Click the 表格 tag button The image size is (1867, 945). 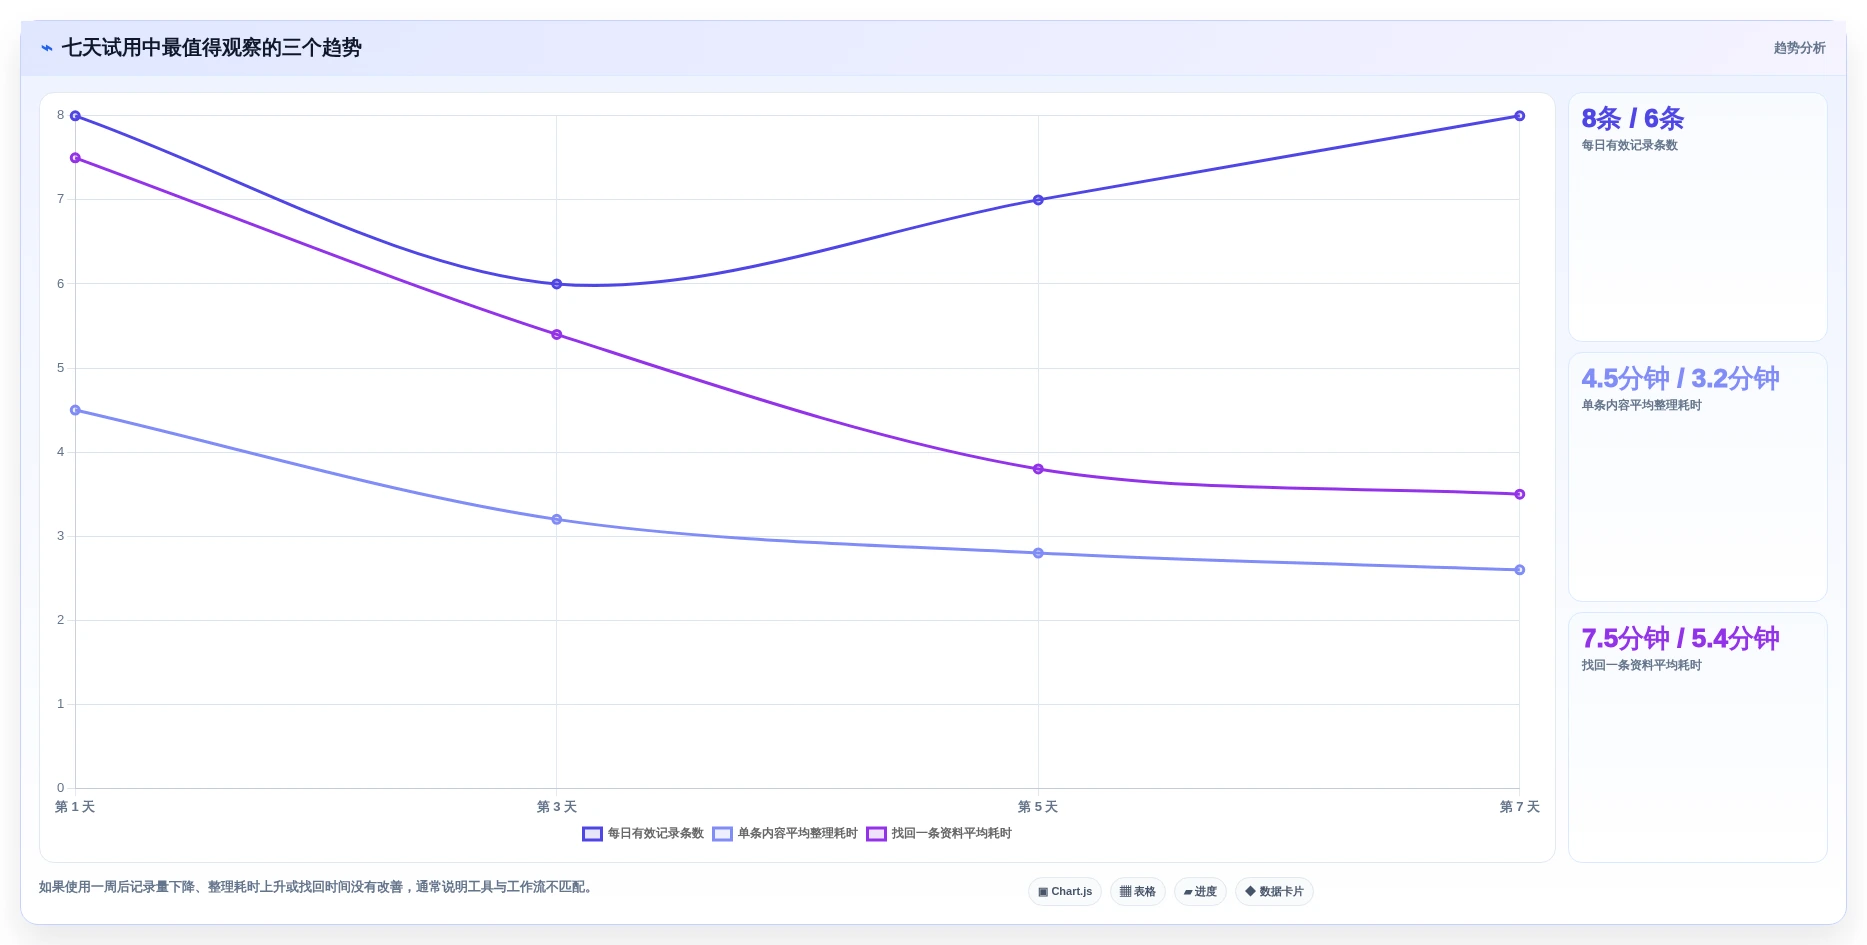[1138, 892]
